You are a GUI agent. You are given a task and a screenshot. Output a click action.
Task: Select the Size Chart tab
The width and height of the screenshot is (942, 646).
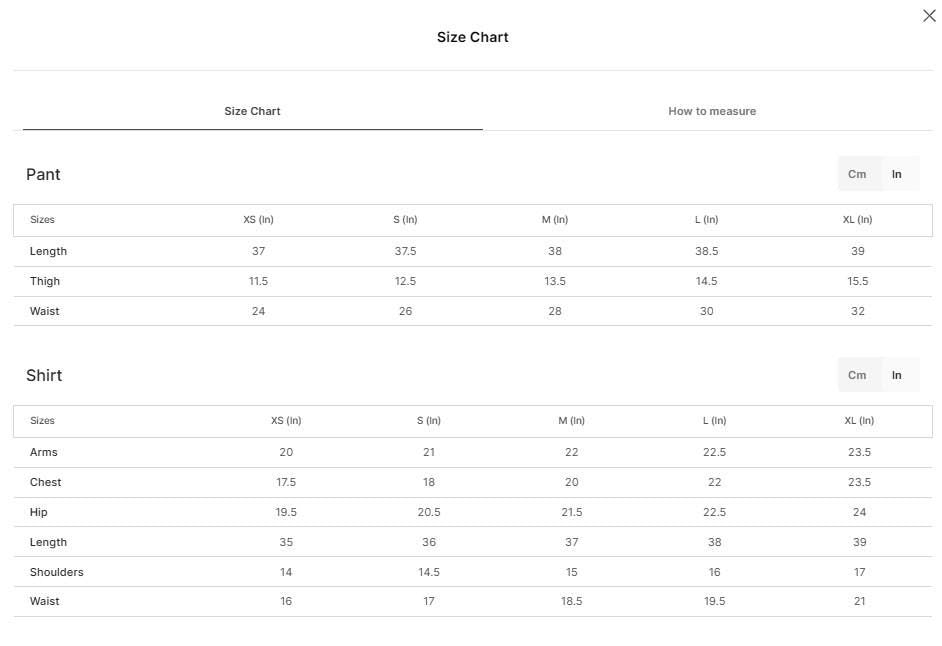[x=252, y=111]
